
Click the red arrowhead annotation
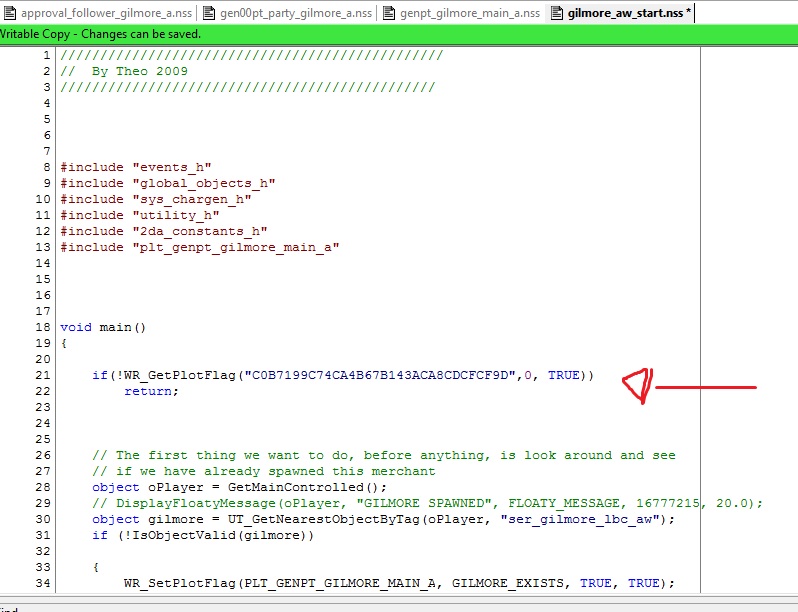click(x=637, y=387)
